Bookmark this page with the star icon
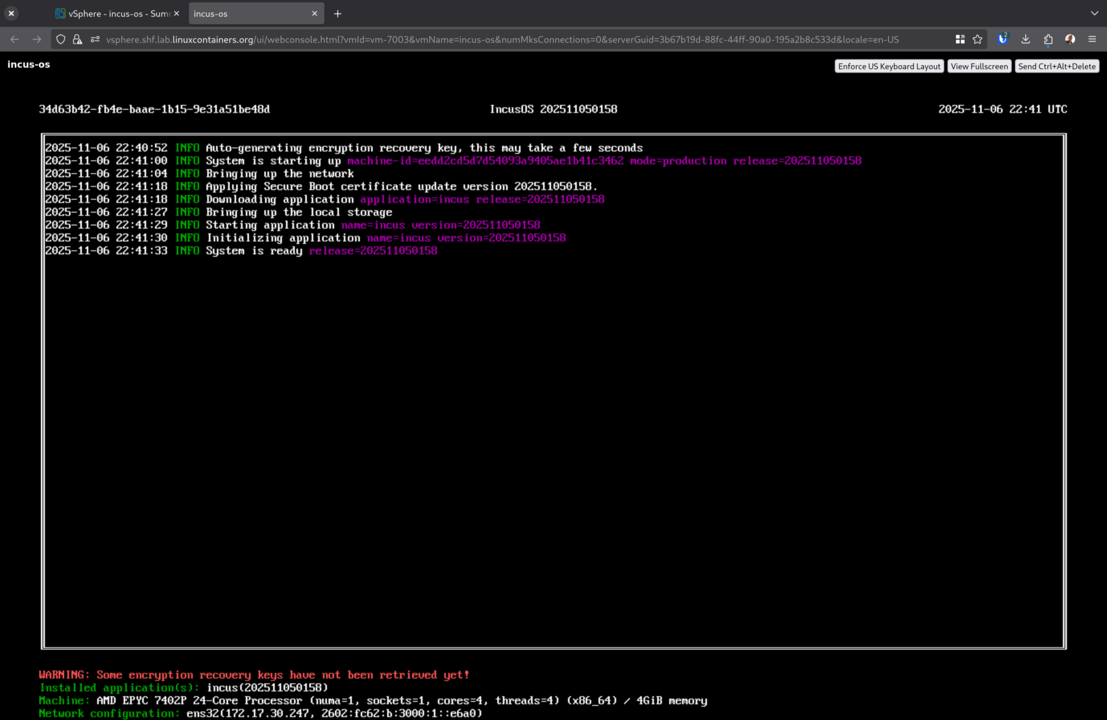The height and width of the screenshot is (720, 1107). click(x=977, y=39)
